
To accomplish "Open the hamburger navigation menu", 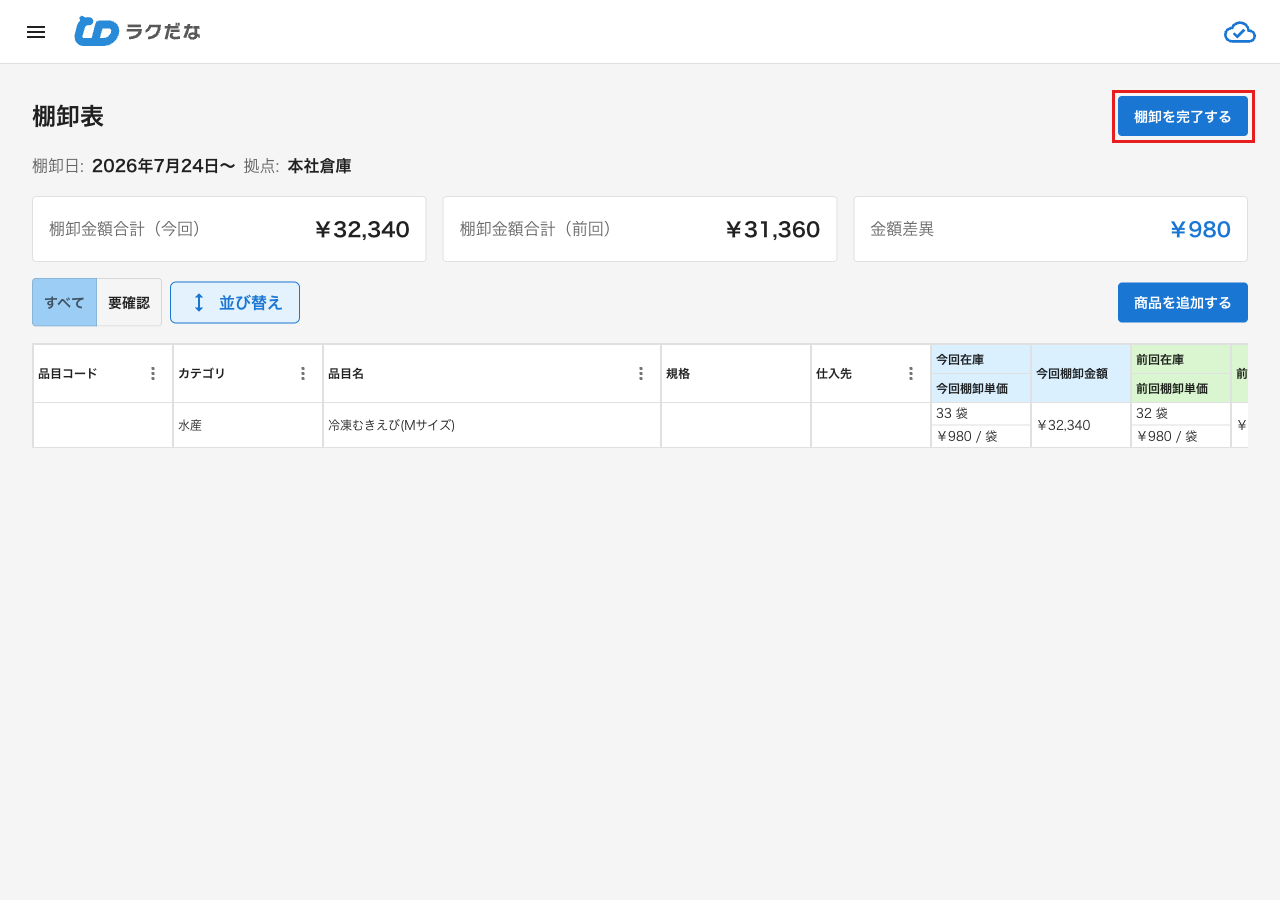I will coord(36,32).
